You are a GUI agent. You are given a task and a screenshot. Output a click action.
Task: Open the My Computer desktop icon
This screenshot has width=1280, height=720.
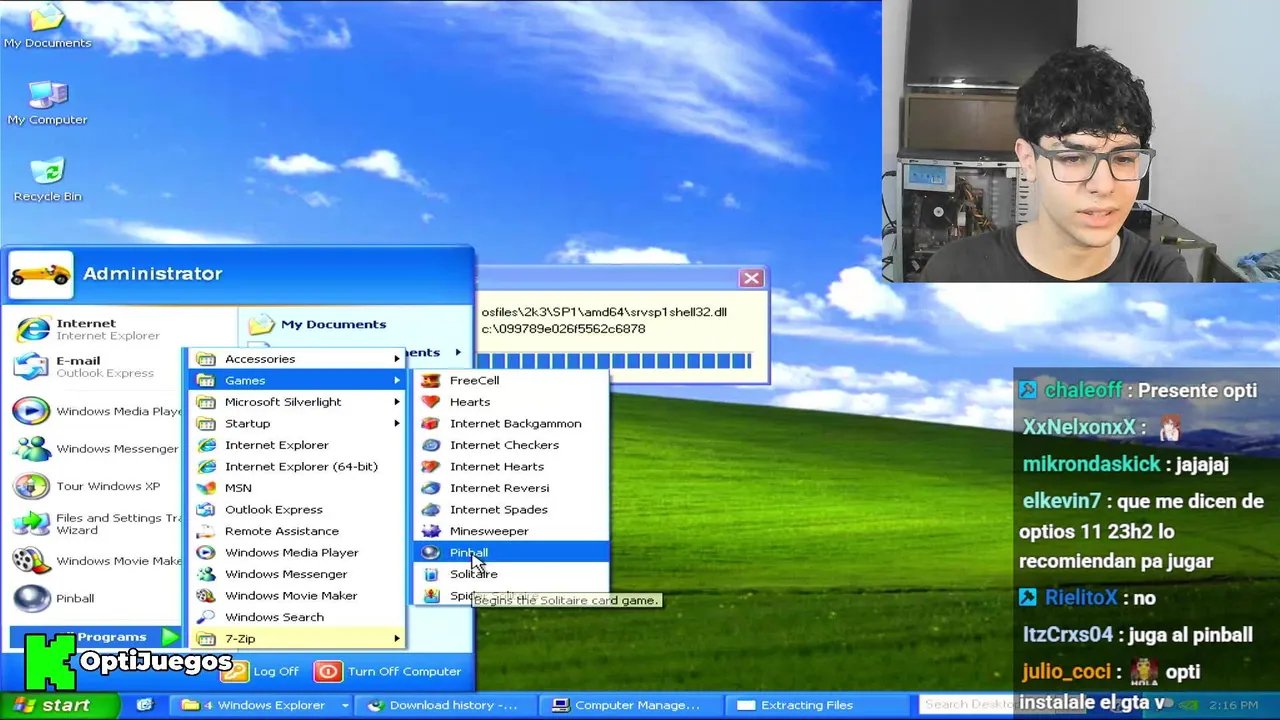[x=47, y=103]
